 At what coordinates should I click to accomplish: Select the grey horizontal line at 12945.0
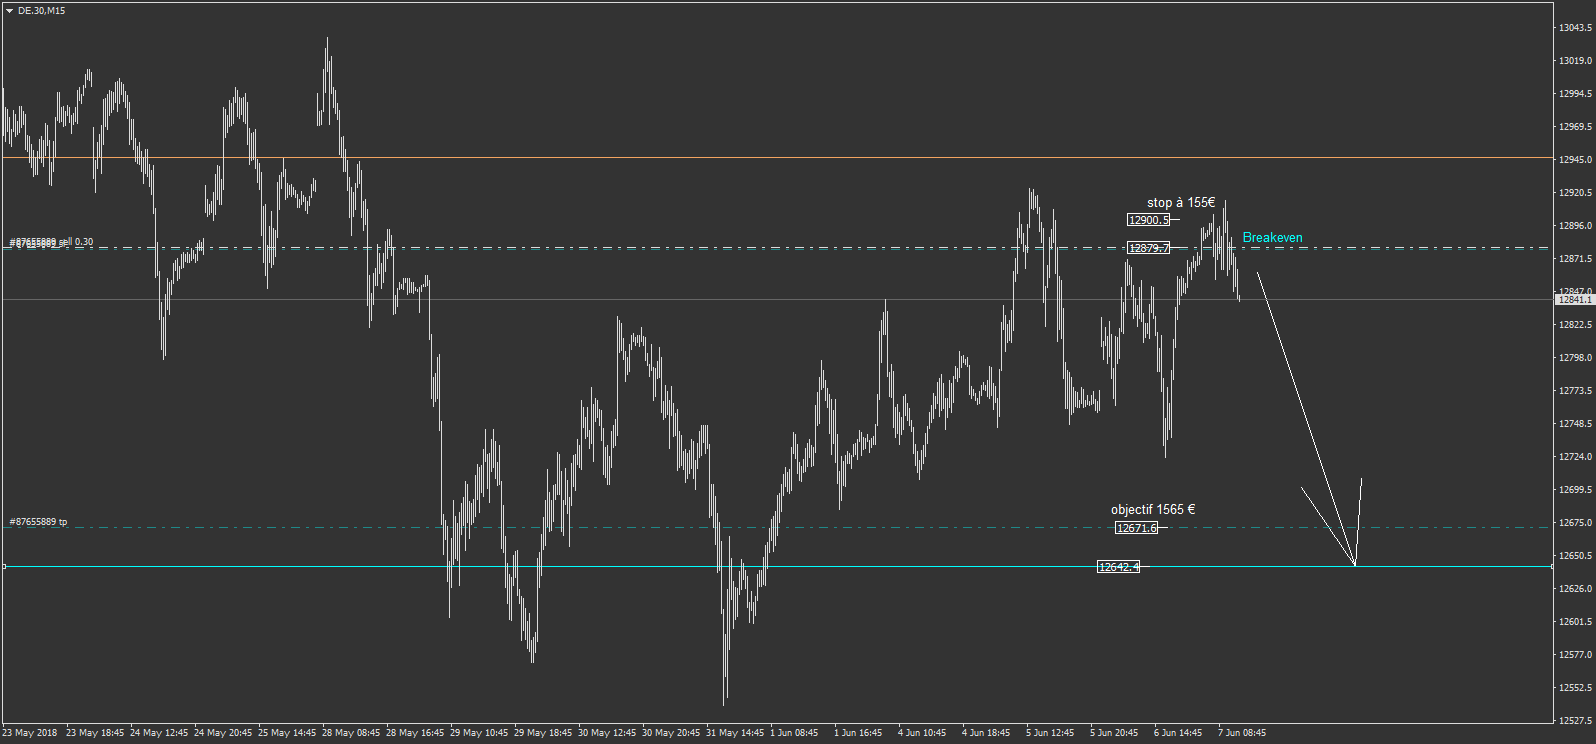point(776,158)
